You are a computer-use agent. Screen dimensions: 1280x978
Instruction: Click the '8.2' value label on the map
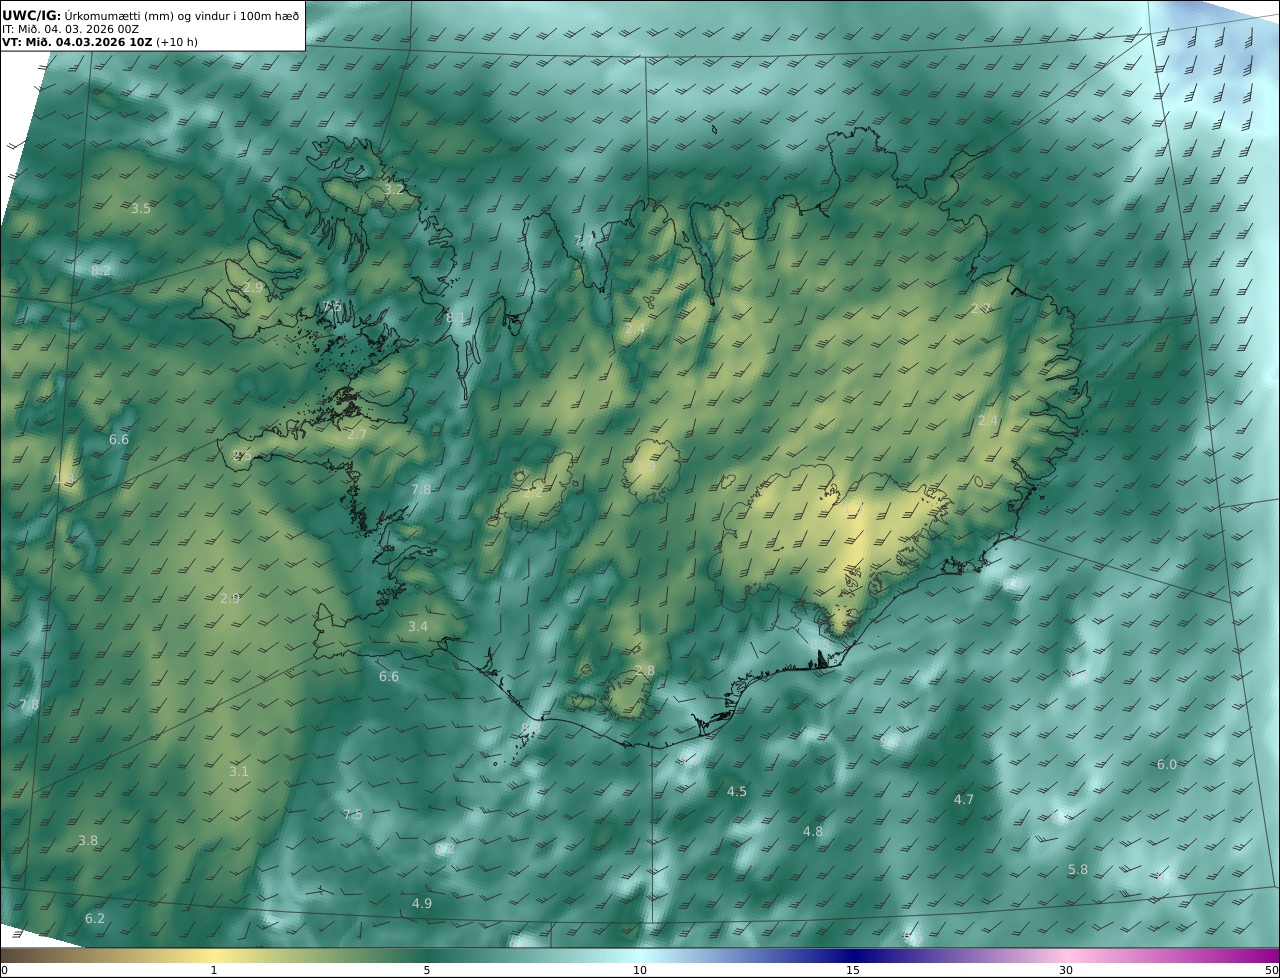click(101, 271)
